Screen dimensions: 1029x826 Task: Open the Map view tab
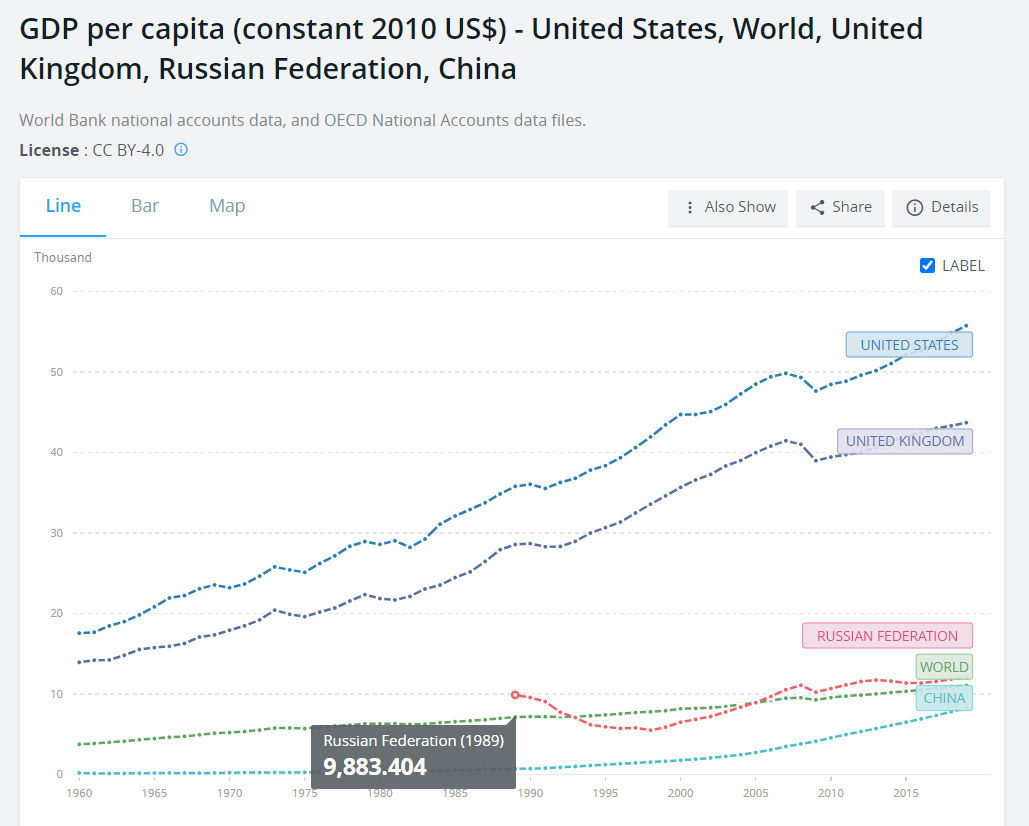[227, 206]
